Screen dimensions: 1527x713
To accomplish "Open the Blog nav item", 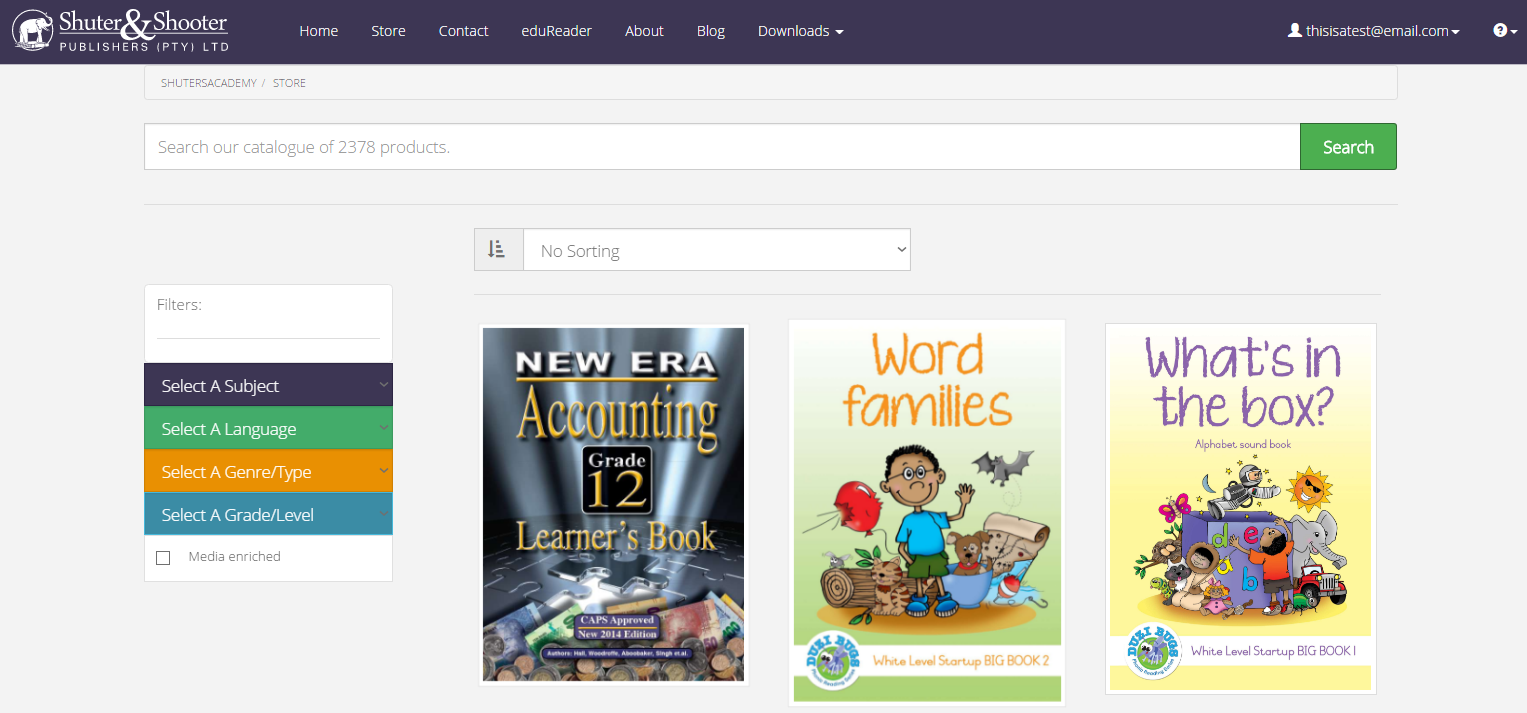I will point(711,31).
